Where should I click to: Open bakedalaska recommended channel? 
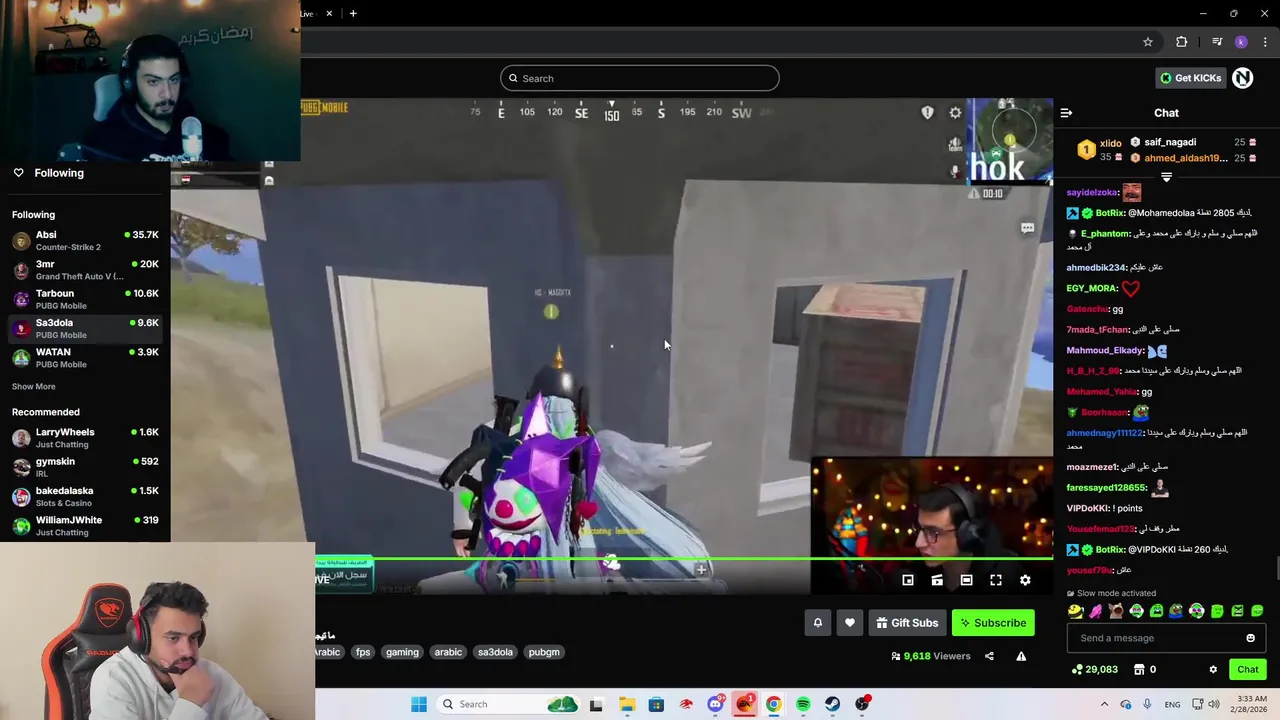(x=85, y=496)
